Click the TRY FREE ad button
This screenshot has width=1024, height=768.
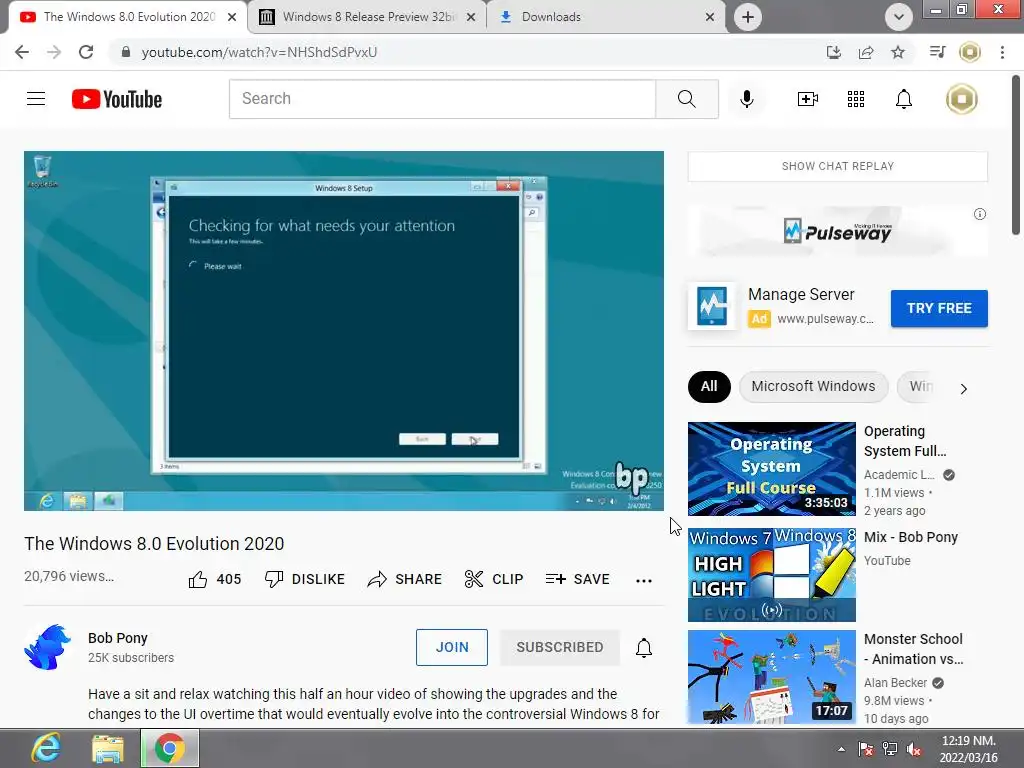click(938, 308)
